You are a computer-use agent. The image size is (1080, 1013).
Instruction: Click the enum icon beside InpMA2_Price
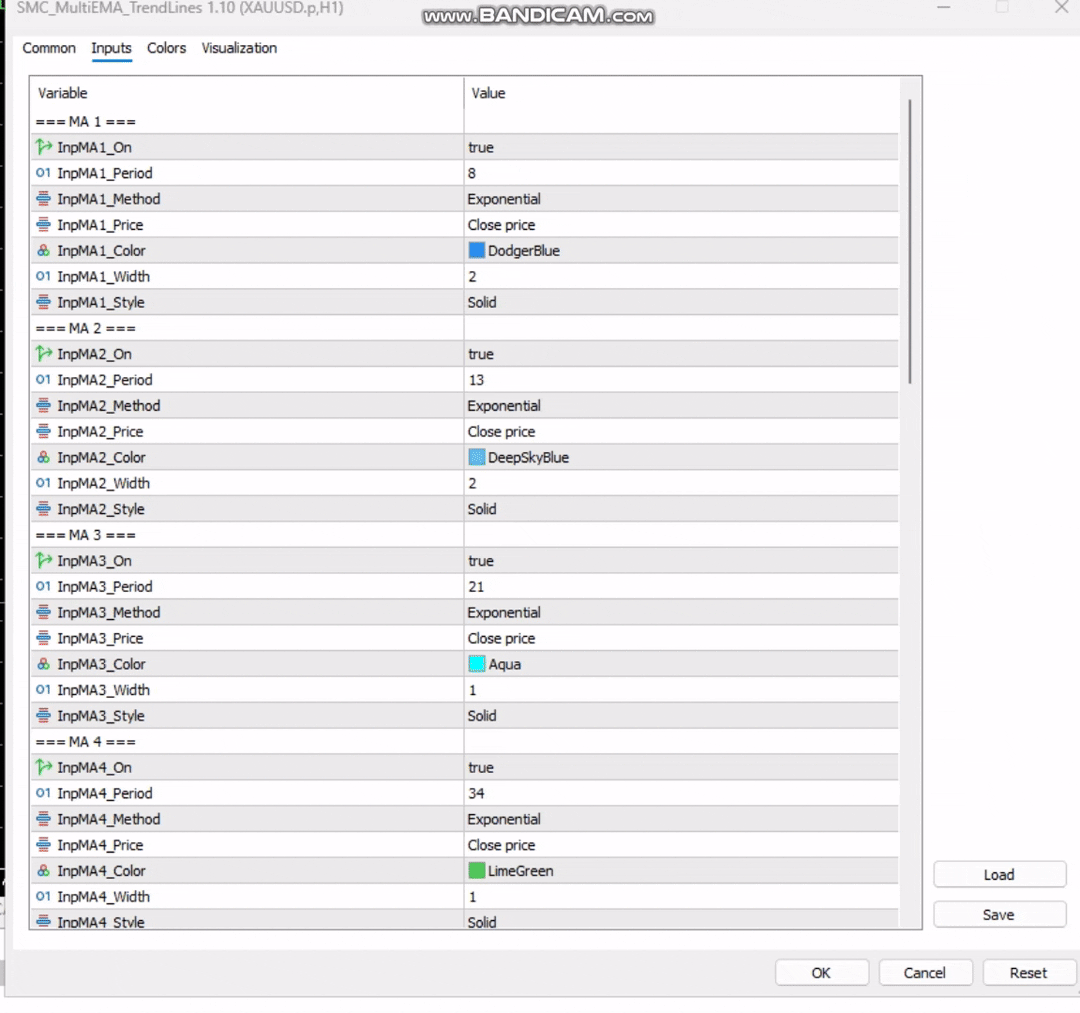click(x=43, y=431)
